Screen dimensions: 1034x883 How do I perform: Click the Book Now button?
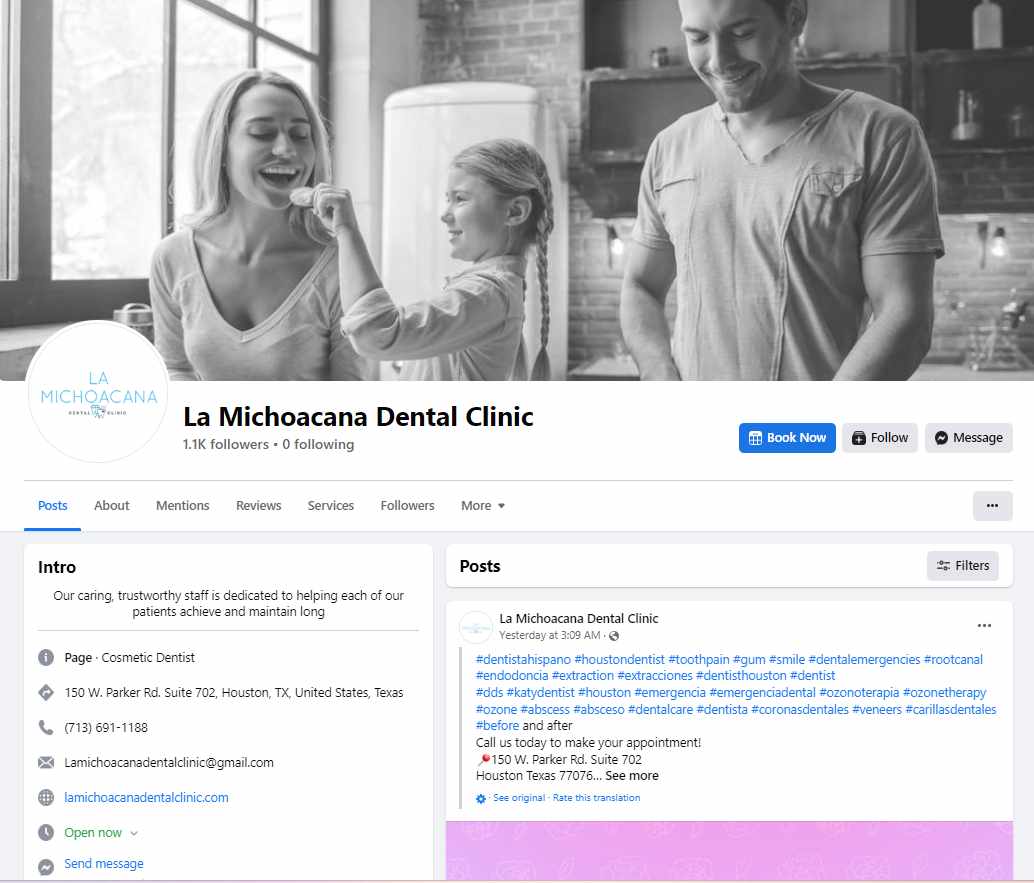(787, 438)
